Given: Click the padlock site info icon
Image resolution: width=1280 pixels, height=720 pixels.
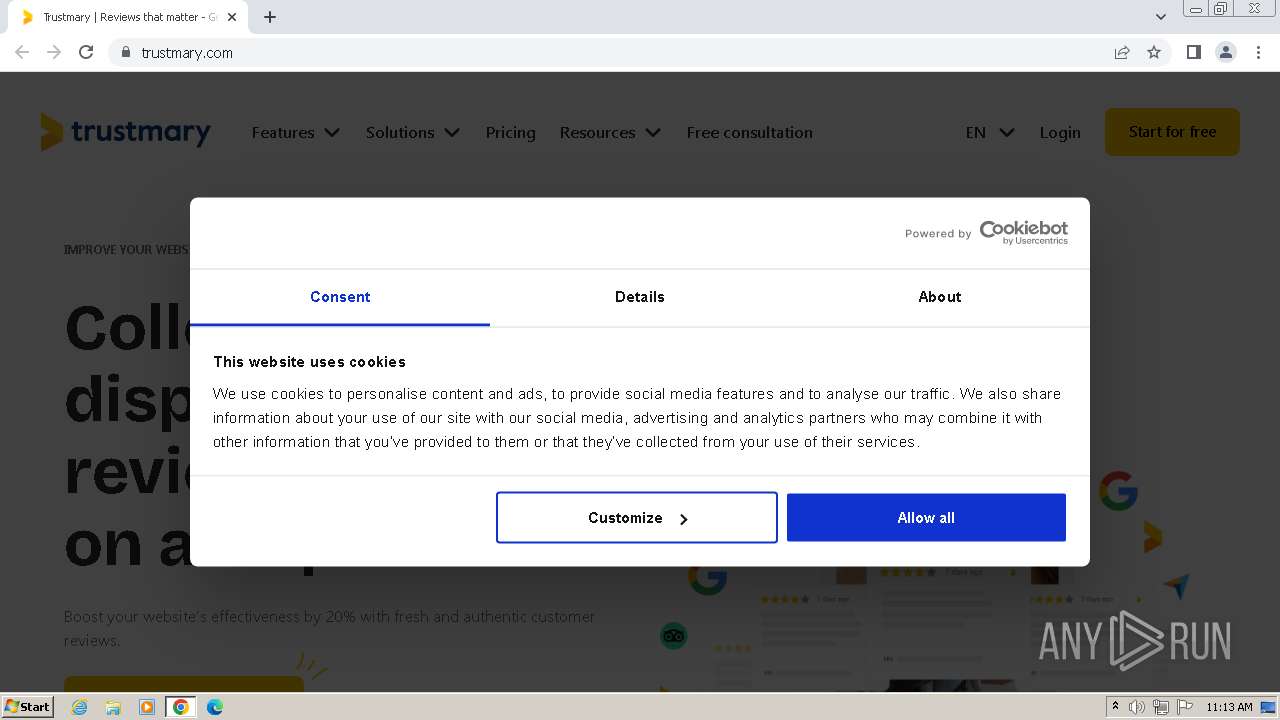Looking at the screenshot, I should coord(126,52).
